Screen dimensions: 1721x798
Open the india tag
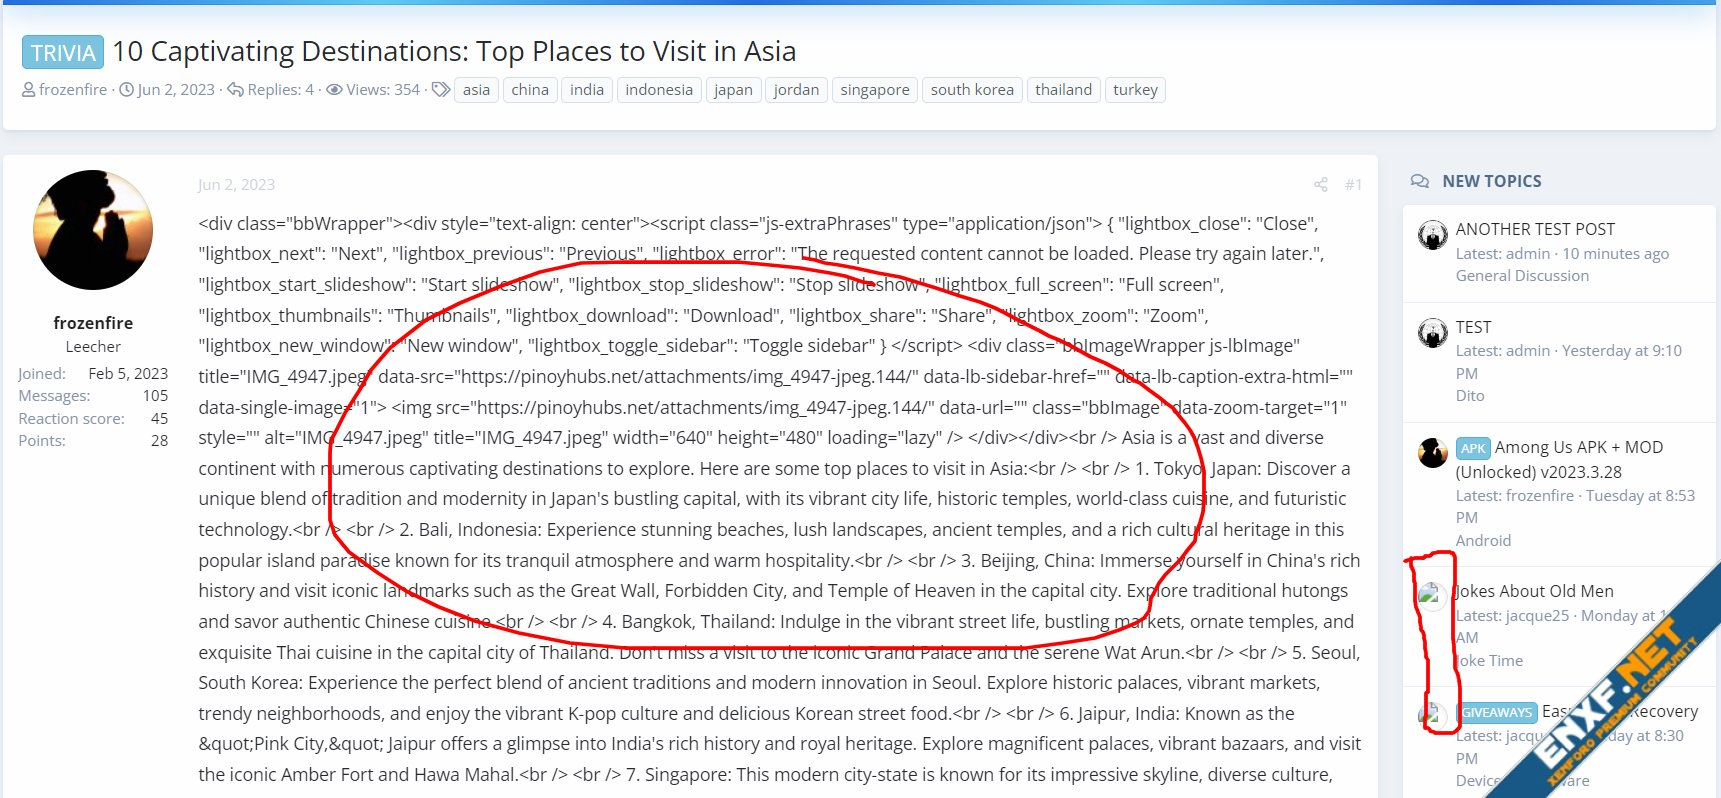[587, 90]
